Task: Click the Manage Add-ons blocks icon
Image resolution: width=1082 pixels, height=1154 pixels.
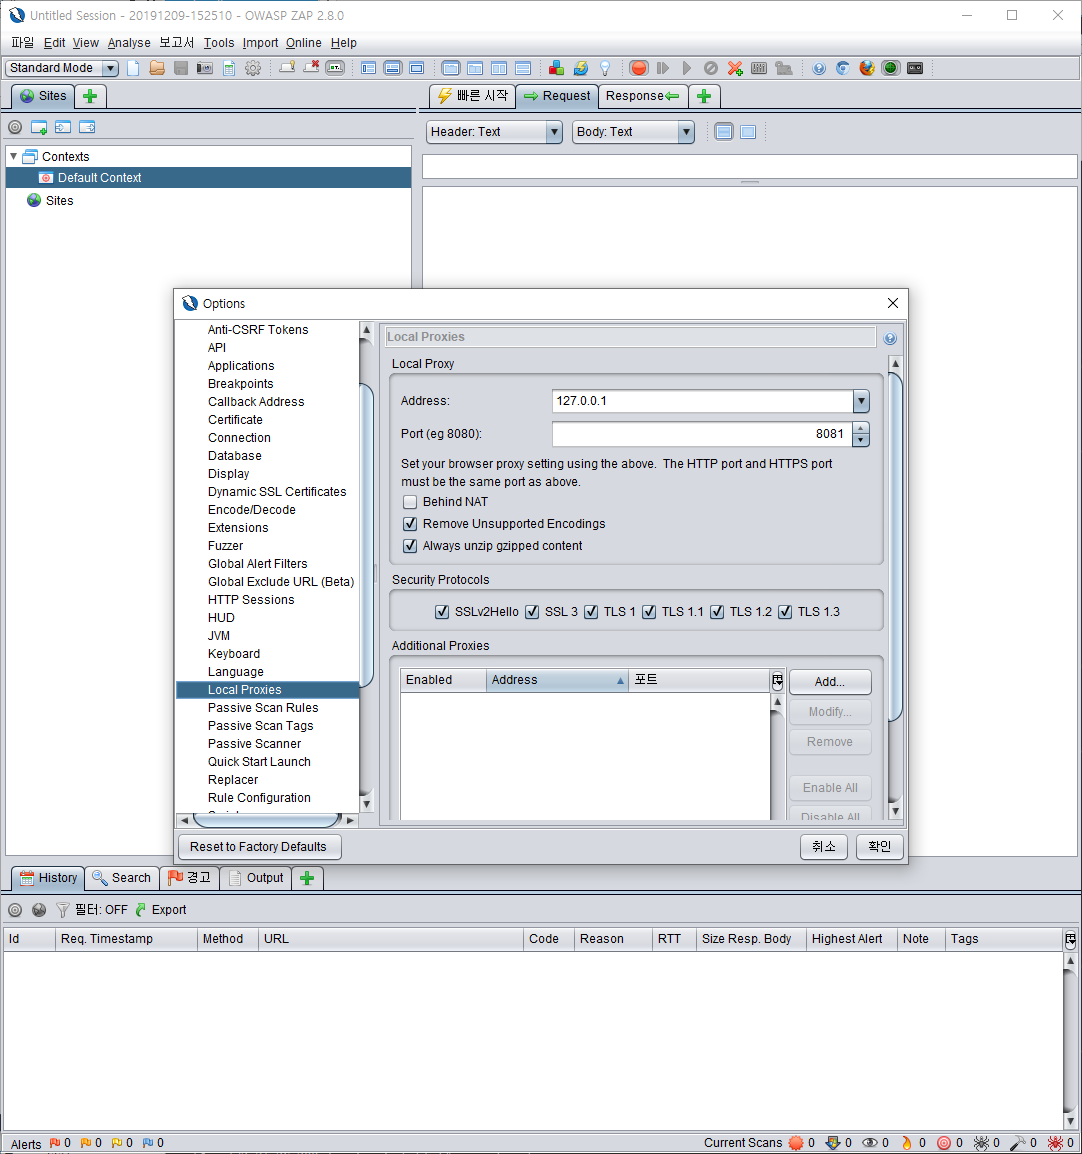Action: pos(556,68)
